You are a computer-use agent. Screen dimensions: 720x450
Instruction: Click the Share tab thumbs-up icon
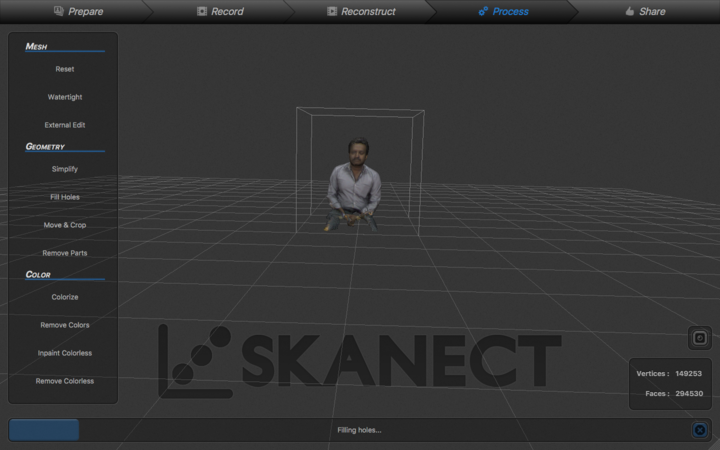point(630,11)
